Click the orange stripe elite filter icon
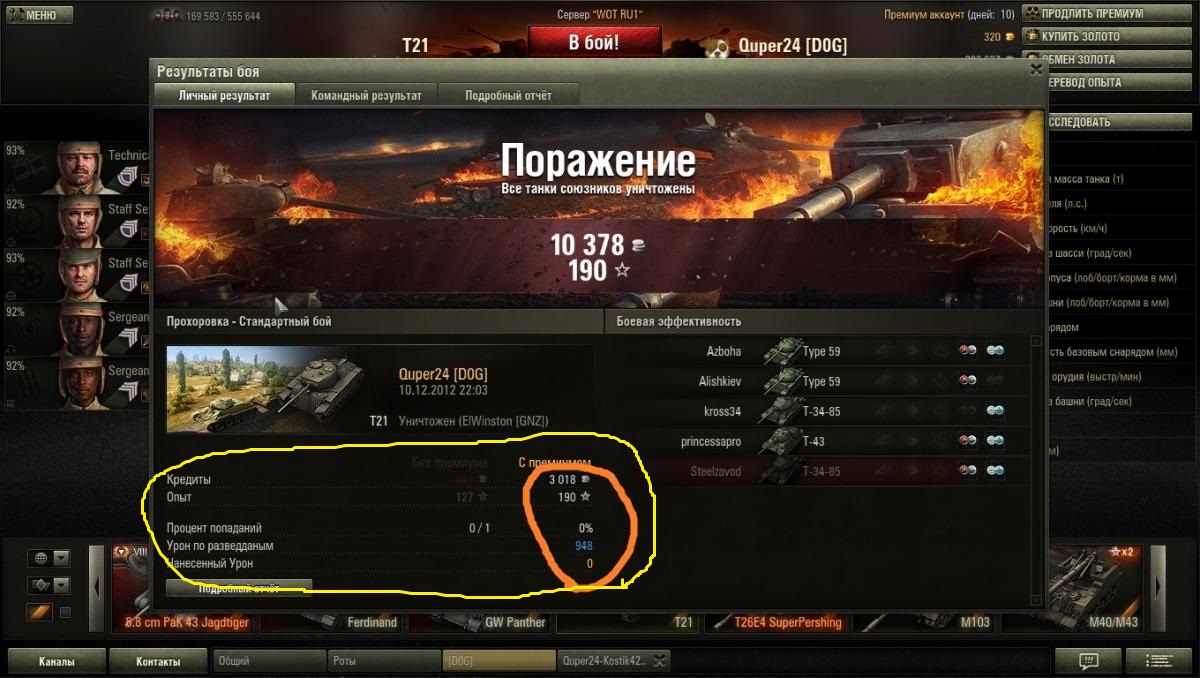This screenshot has height=678, width=1200. 39,612
